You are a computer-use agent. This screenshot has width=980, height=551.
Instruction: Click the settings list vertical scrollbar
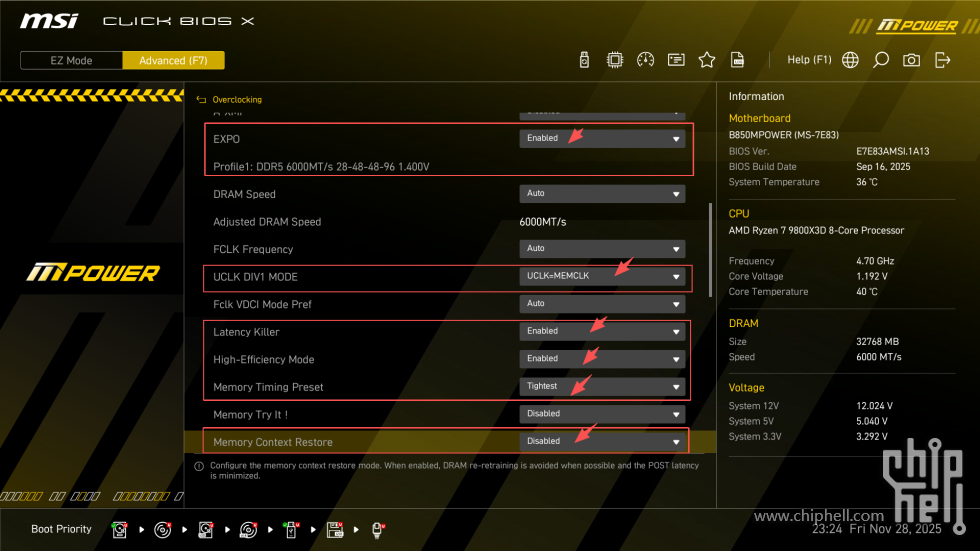(x=711, y=250)
